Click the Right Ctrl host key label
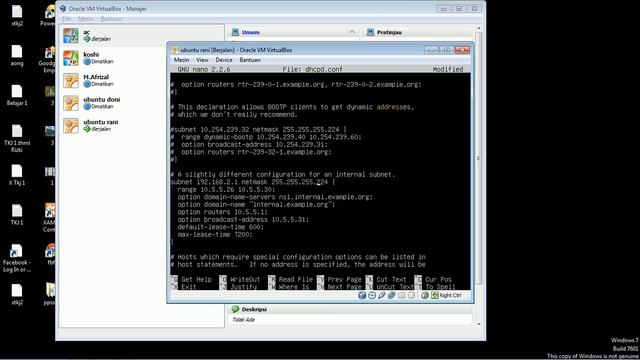Image resolution: width=640 pixels, height=360 pixels. click(450, 295)
